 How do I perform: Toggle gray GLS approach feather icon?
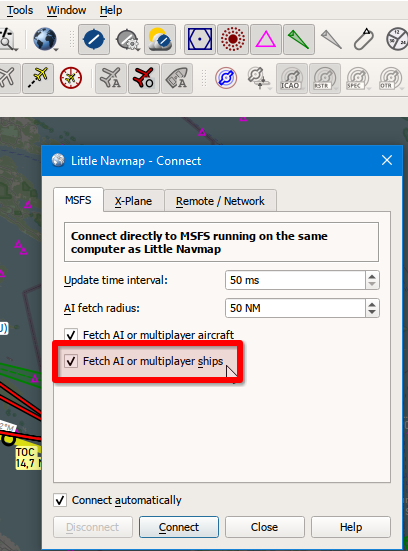[331, 39]
